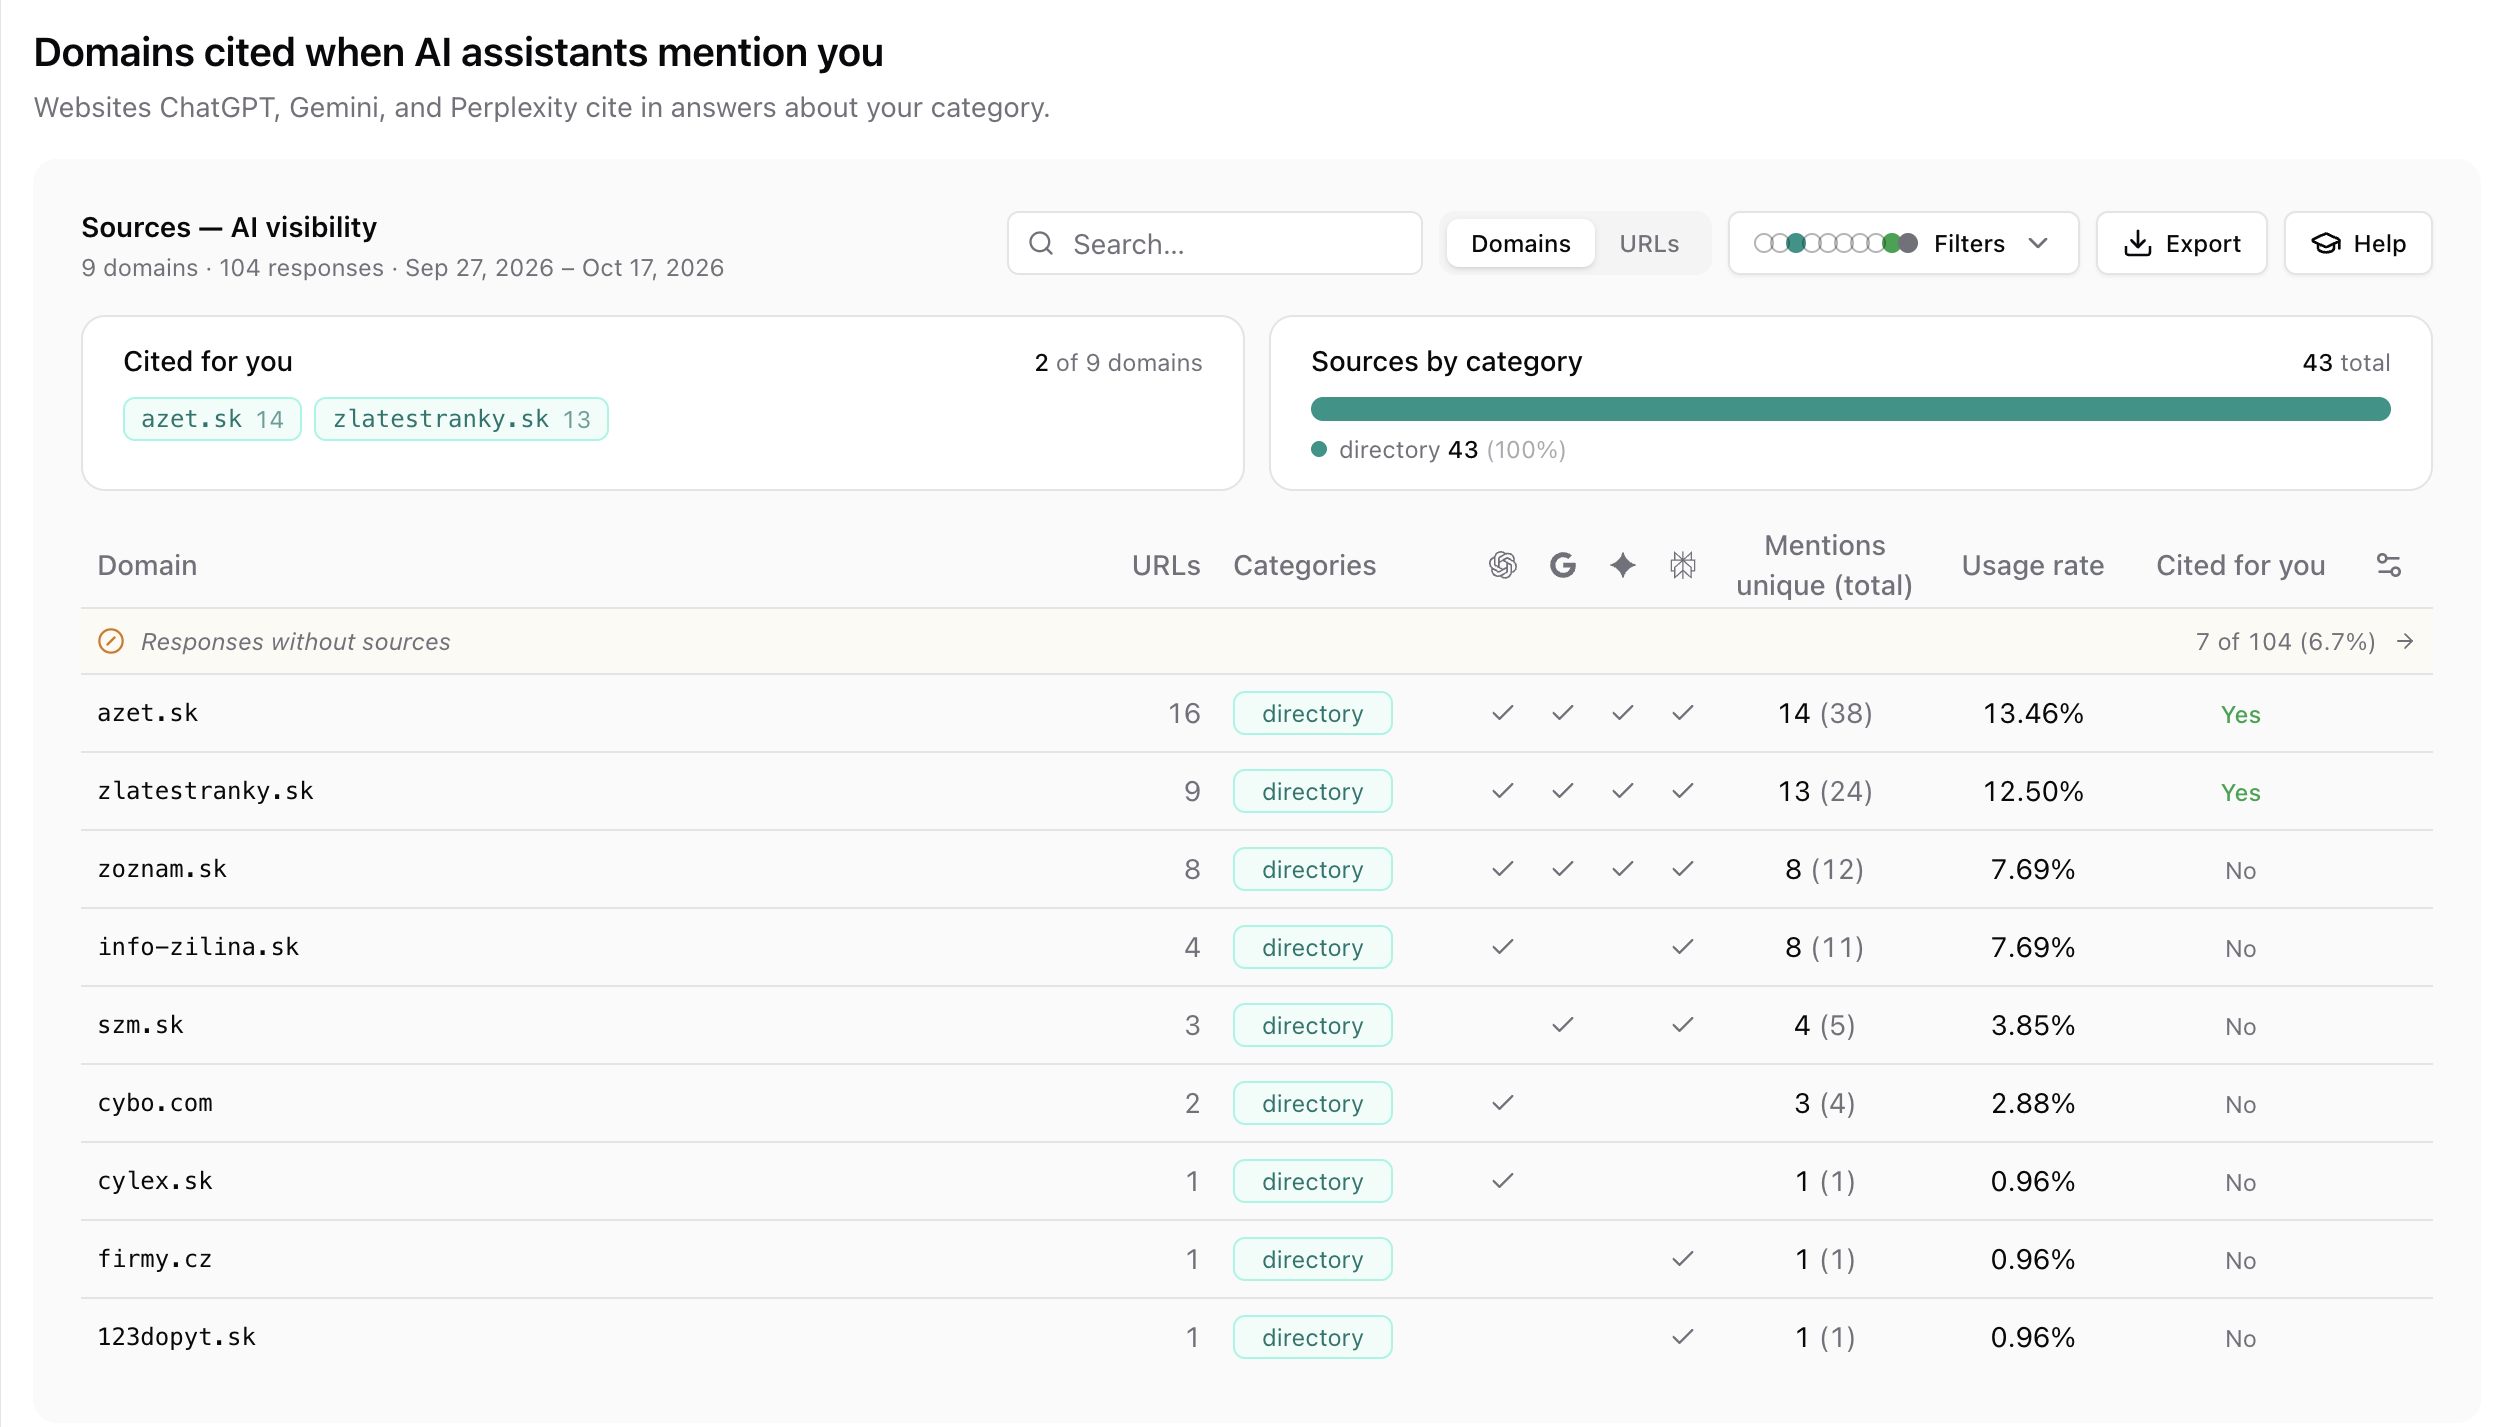Open the Help button

pyautogui.click(x=2358, y=243)
